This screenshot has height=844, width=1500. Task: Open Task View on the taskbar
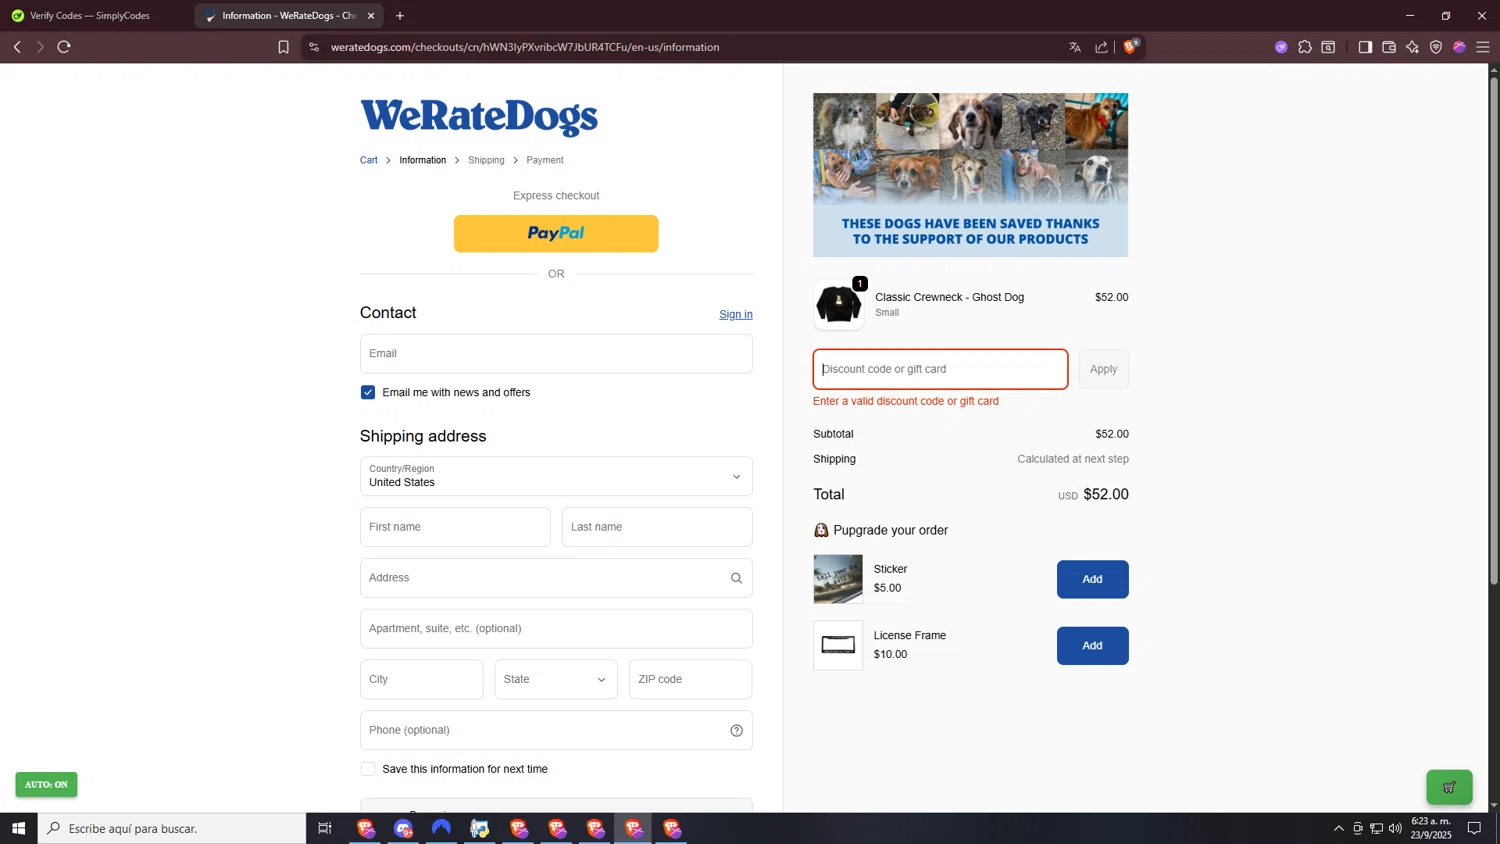324,828
